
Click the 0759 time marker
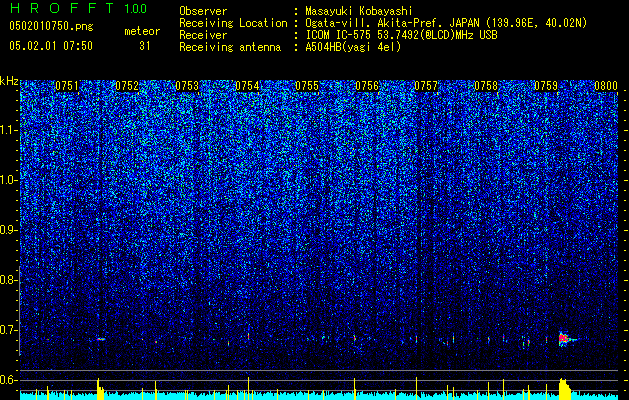click(546, 86)
